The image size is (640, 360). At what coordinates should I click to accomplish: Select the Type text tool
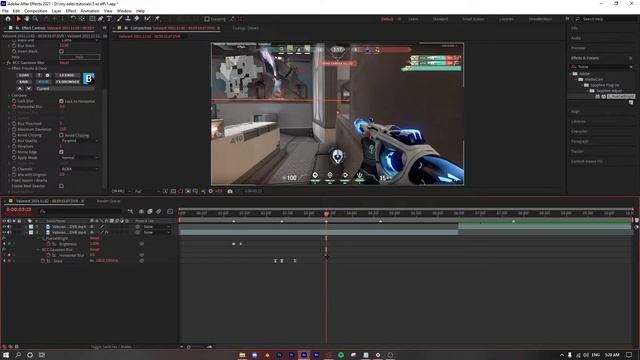click(x=109, y=19)
